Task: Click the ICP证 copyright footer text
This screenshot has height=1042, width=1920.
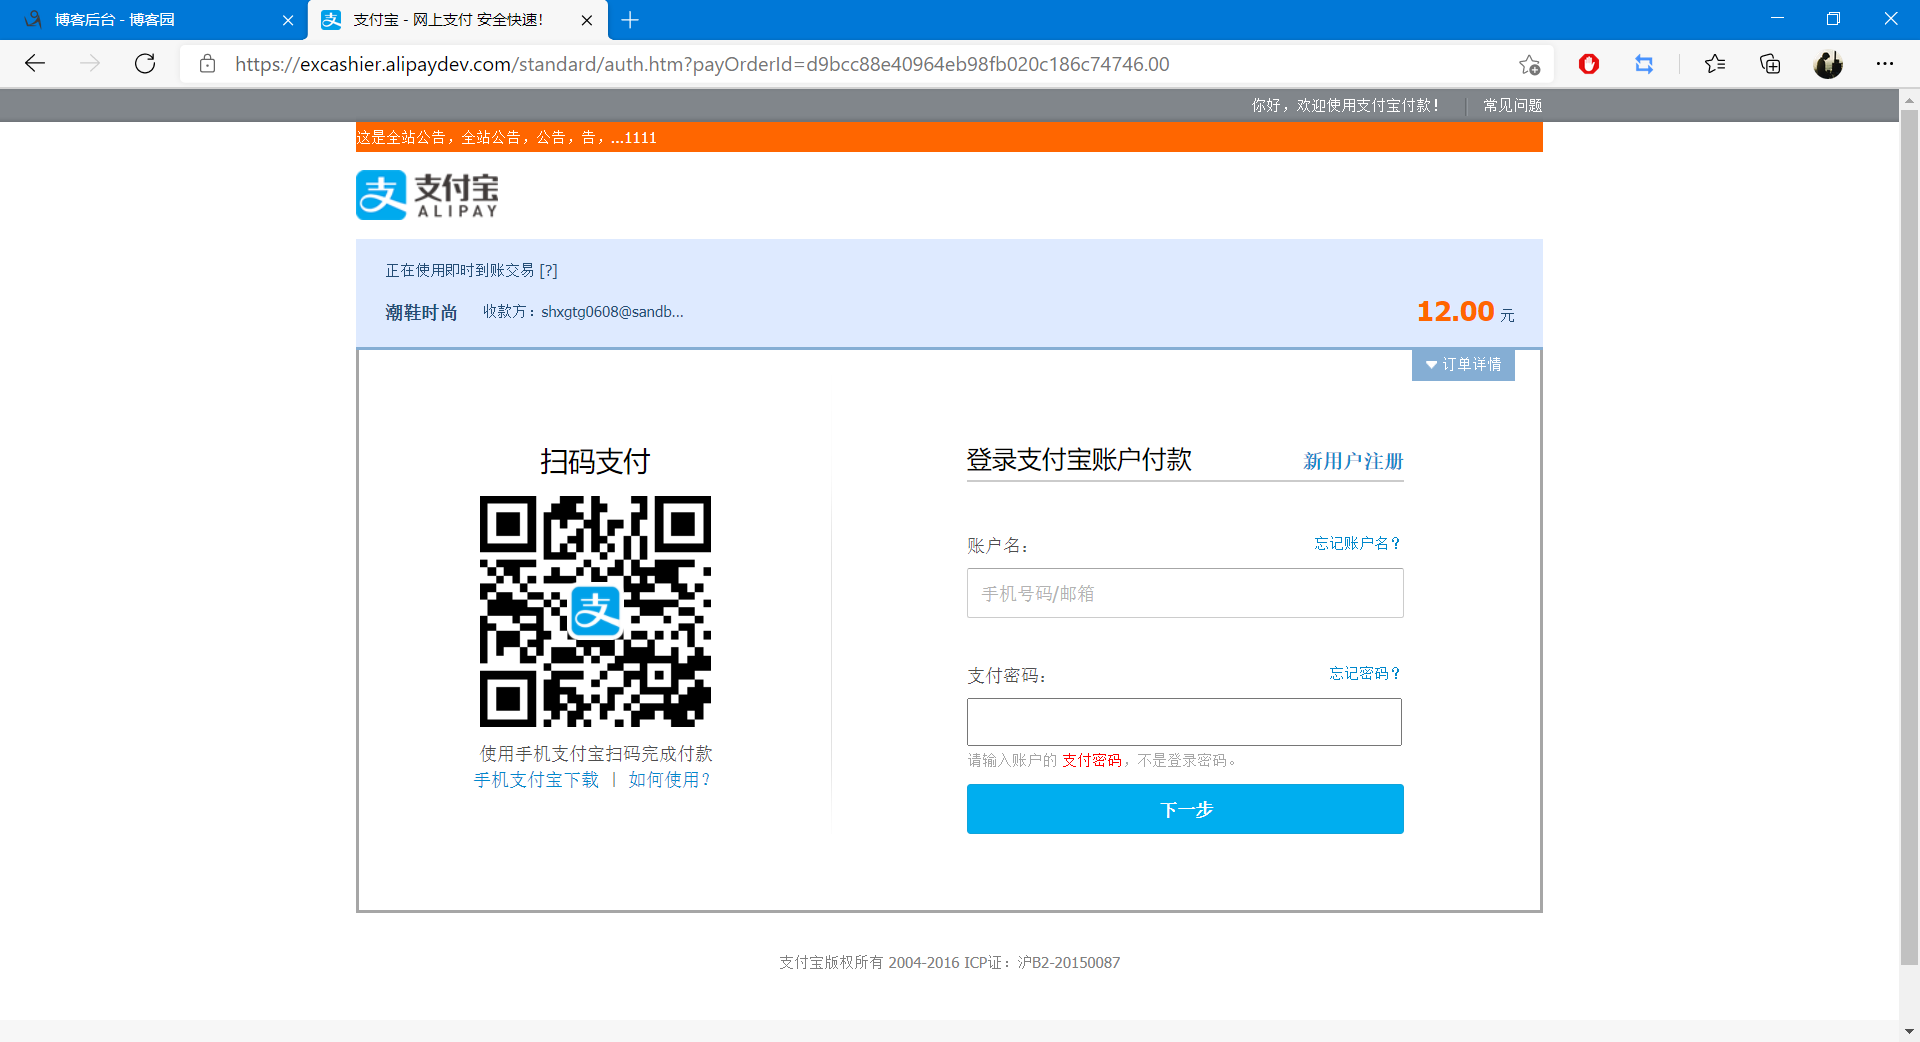Action: (949, 962)
